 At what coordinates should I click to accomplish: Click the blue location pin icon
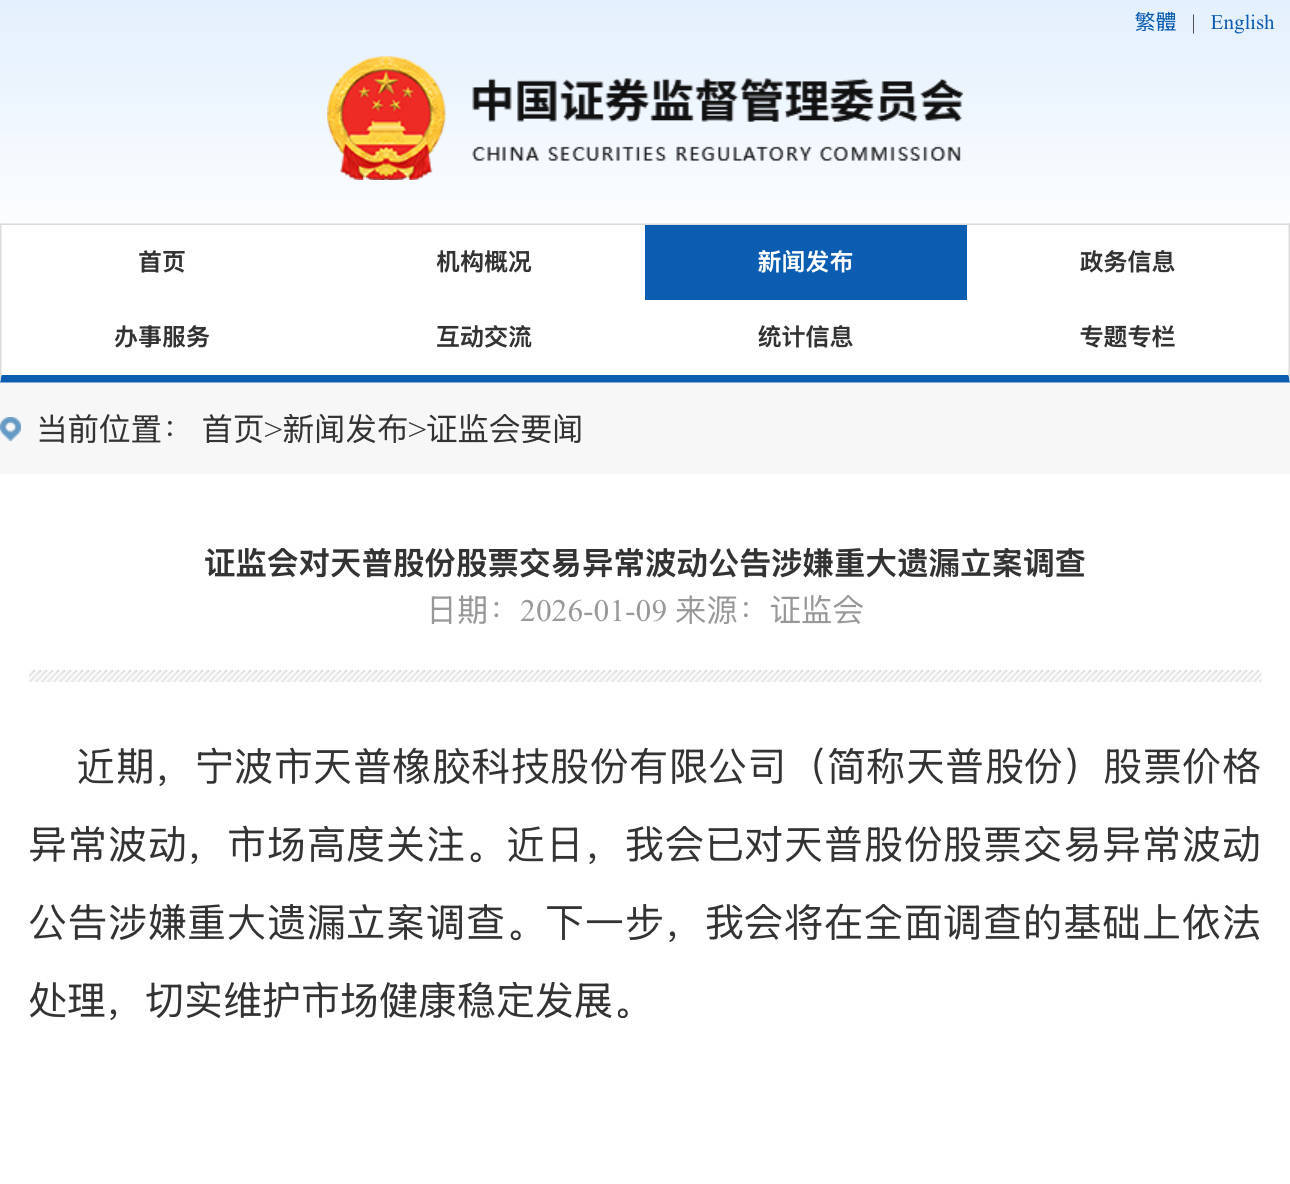(x=11, y=430)
